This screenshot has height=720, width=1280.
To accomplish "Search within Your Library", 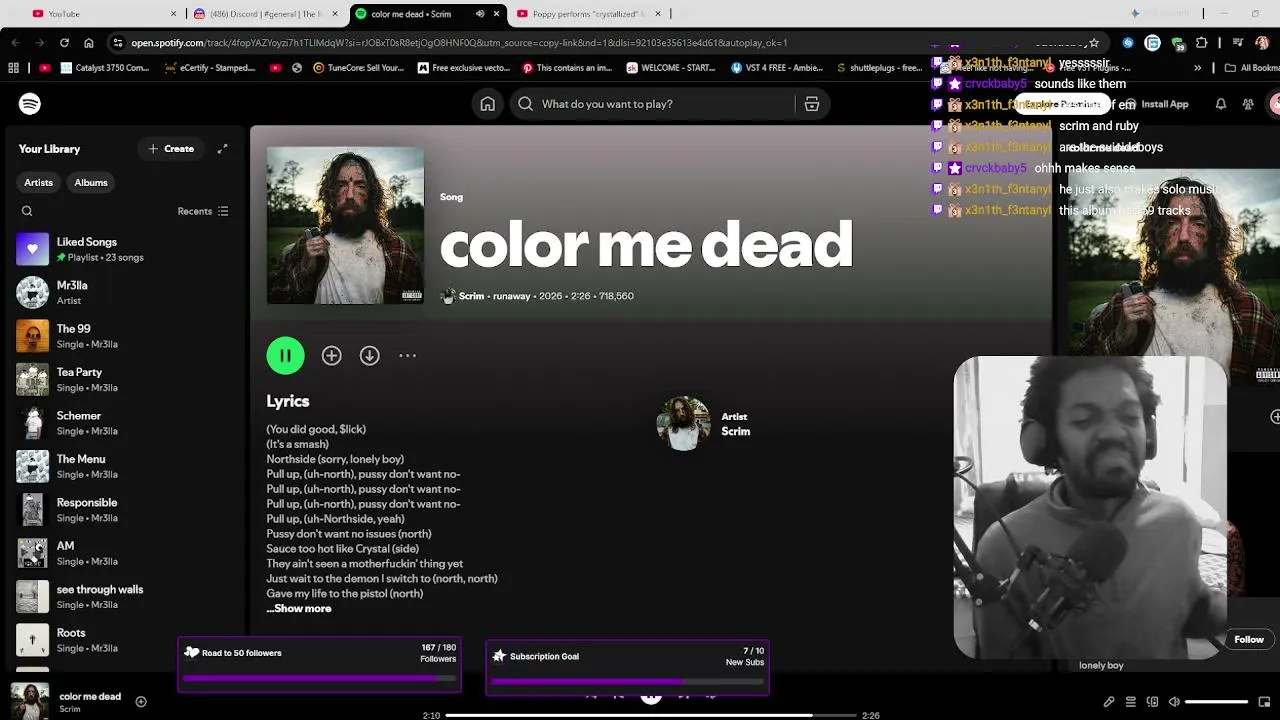I will [x=27, y=211].
